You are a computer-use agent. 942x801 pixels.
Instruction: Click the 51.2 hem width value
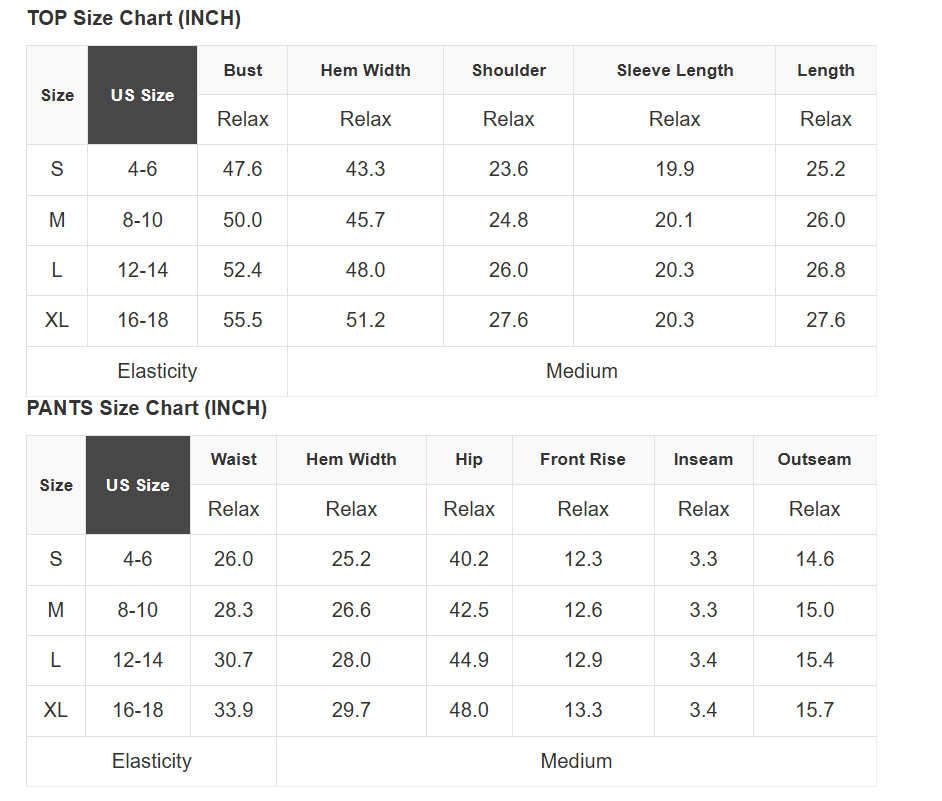(x=365, y=320)
